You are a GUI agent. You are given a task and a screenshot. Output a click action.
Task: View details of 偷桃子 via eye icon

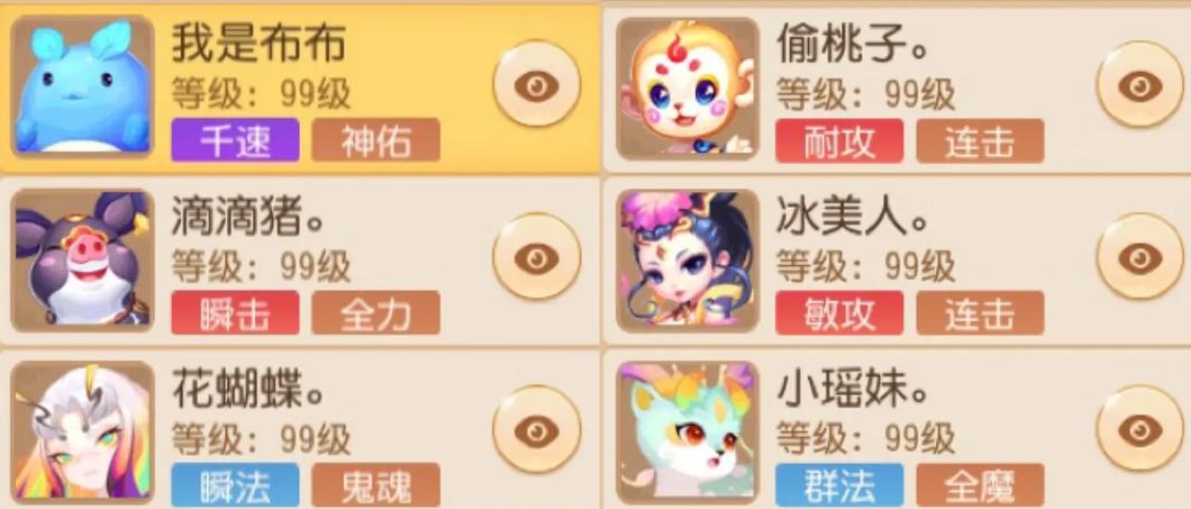(1140, 84)
